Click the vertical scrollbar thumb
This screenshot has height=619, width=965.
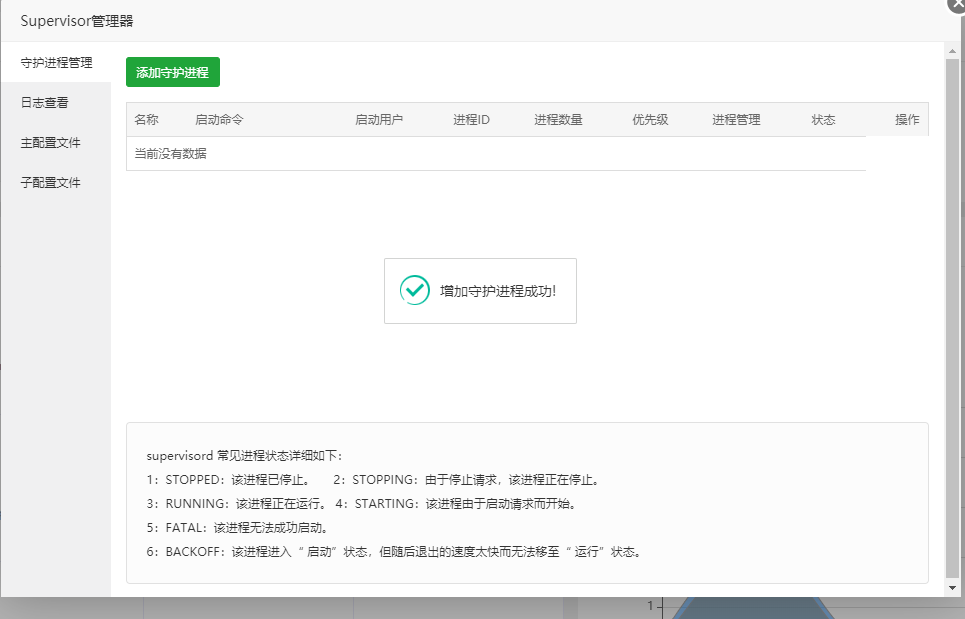tap(952, 318)
